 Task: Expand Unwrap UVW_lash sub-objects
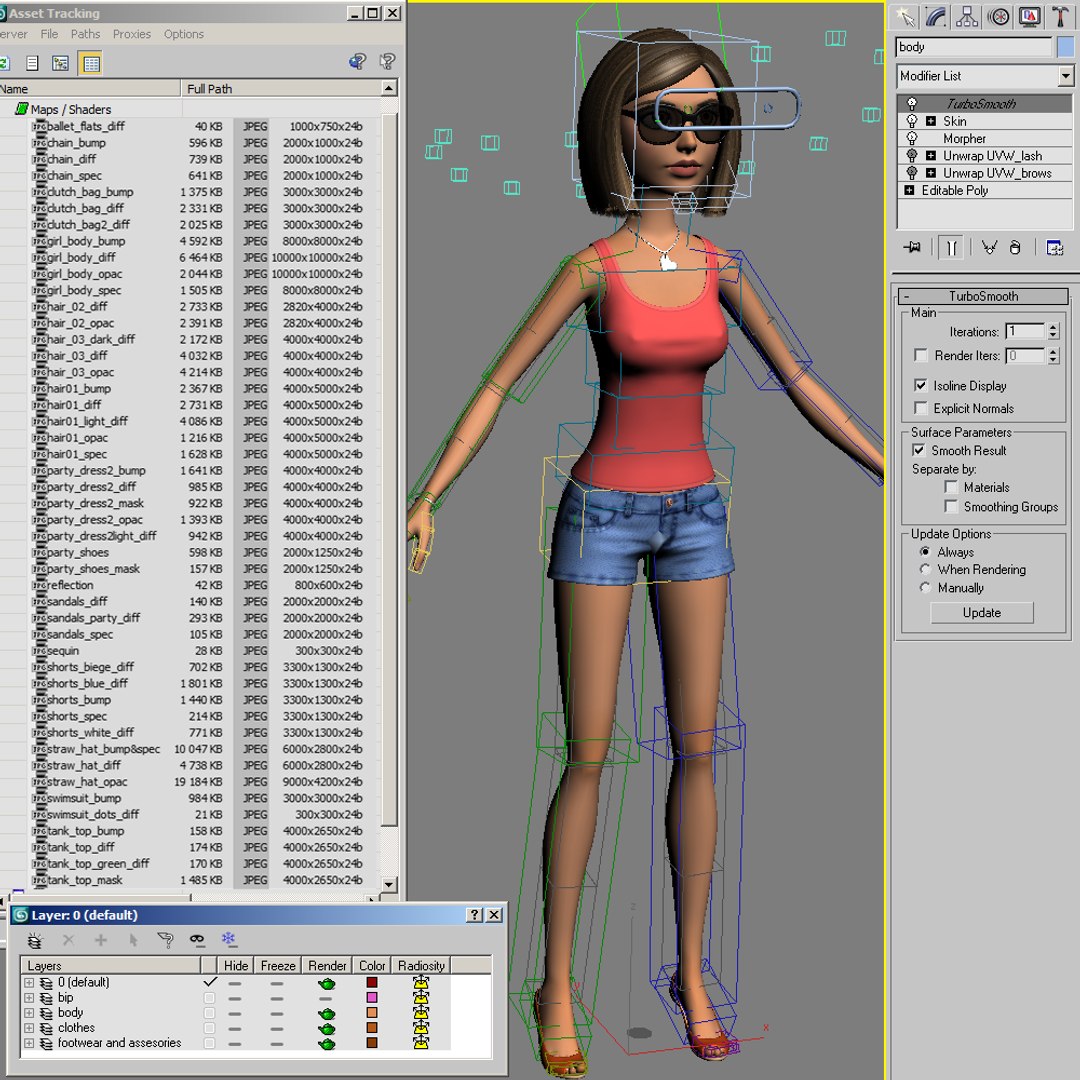tap(931, 156)
